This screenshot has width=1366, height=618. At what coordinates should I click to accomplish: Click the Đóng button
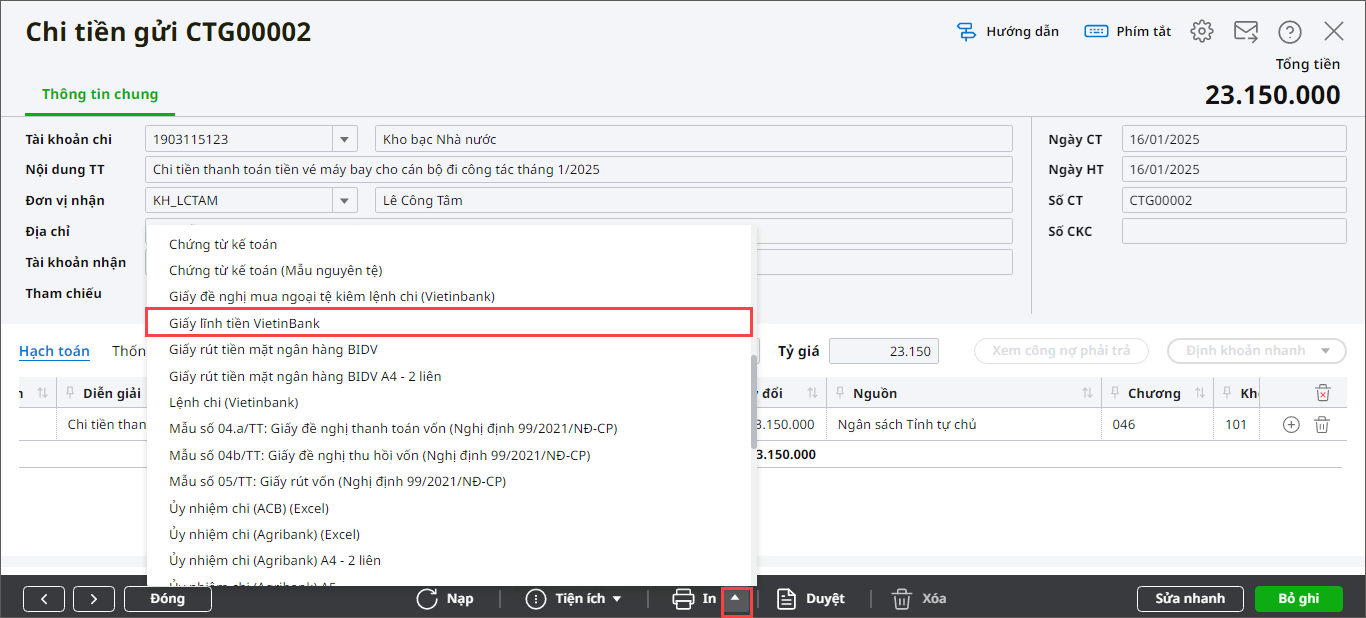coord(168,599)
